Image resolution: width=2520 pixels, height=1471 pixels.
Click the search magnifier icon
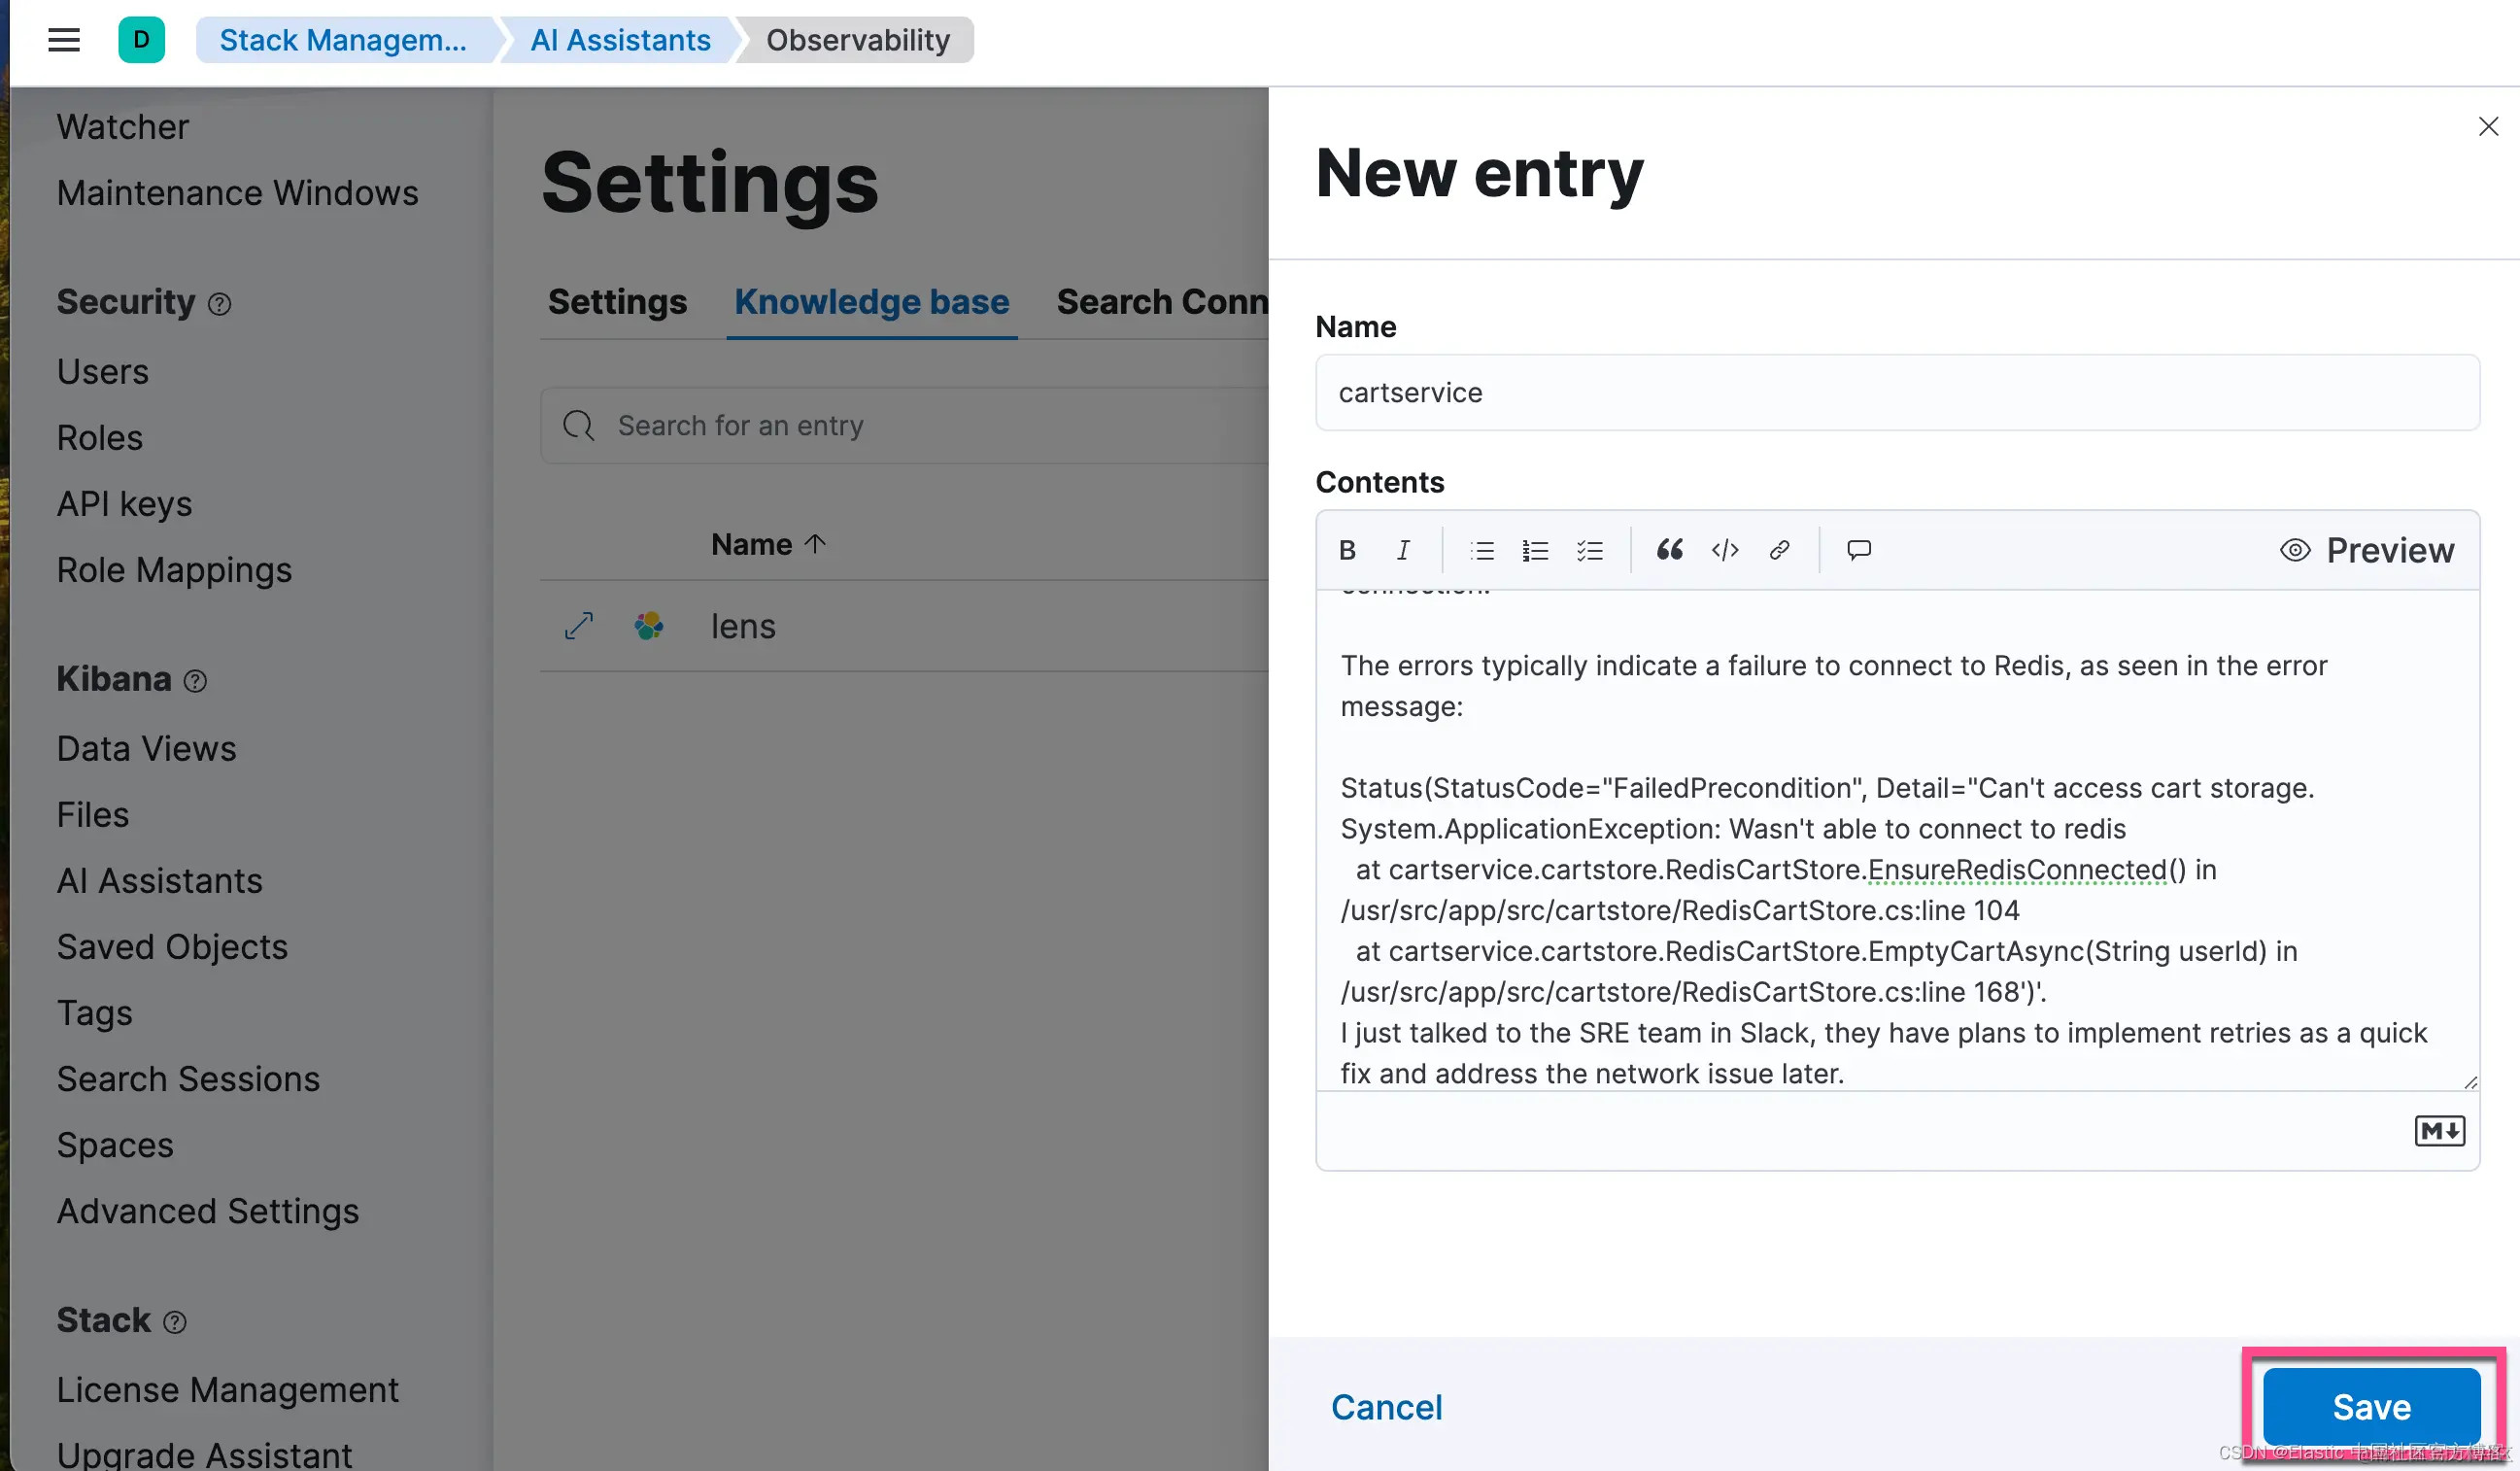(x=578, y=425)
